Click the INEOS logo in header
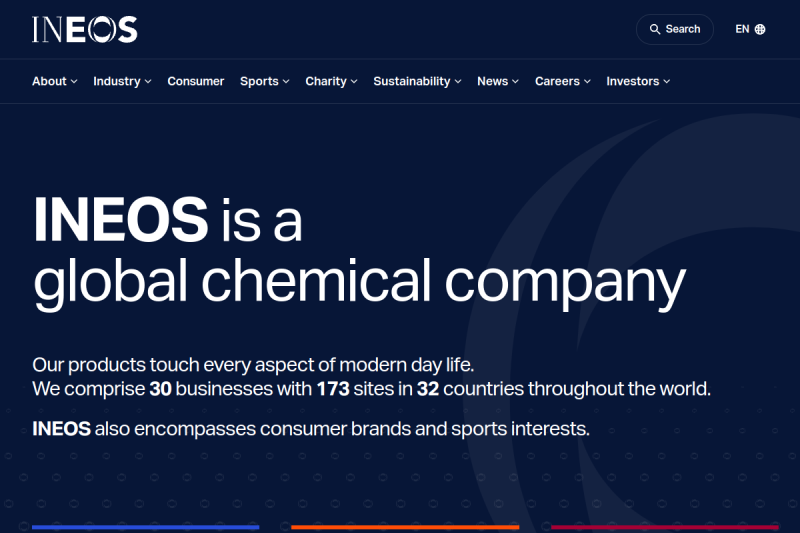The width and height of the screenshot is (800, 533). click(85, 30)
